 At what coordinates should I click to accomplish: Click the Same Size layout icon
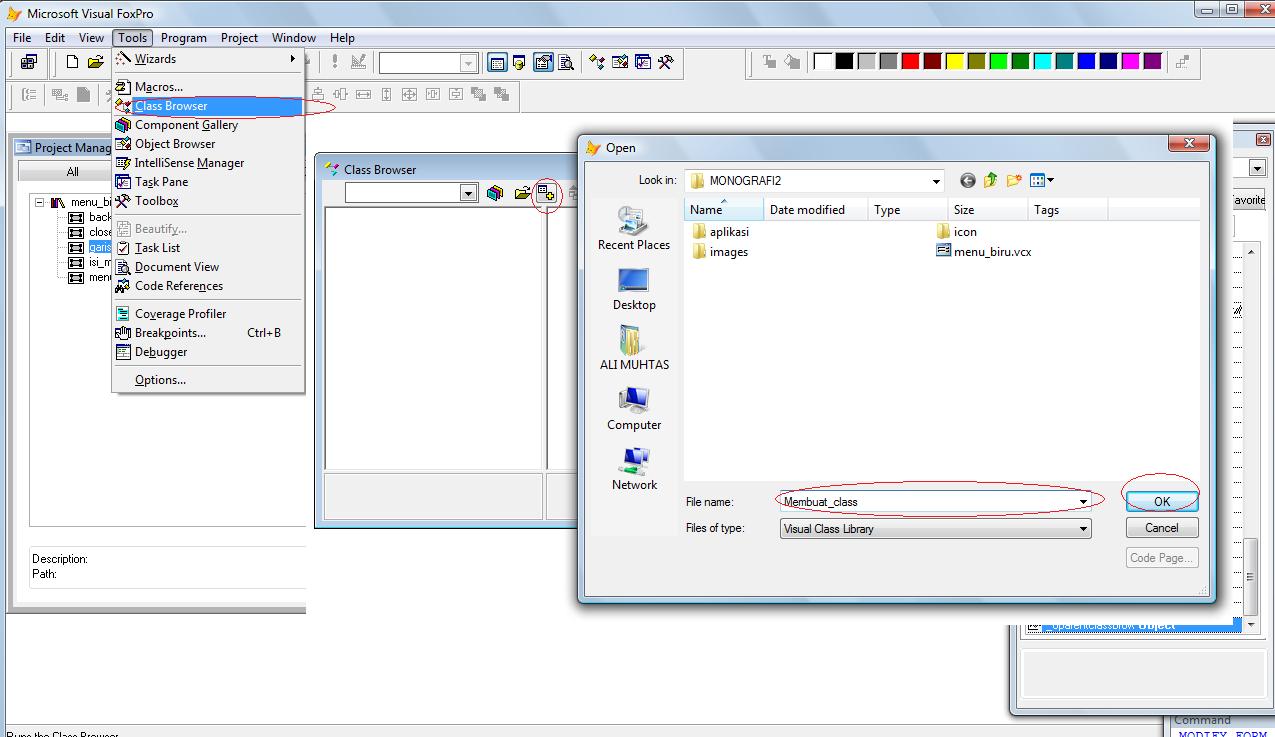click(409, 94)
